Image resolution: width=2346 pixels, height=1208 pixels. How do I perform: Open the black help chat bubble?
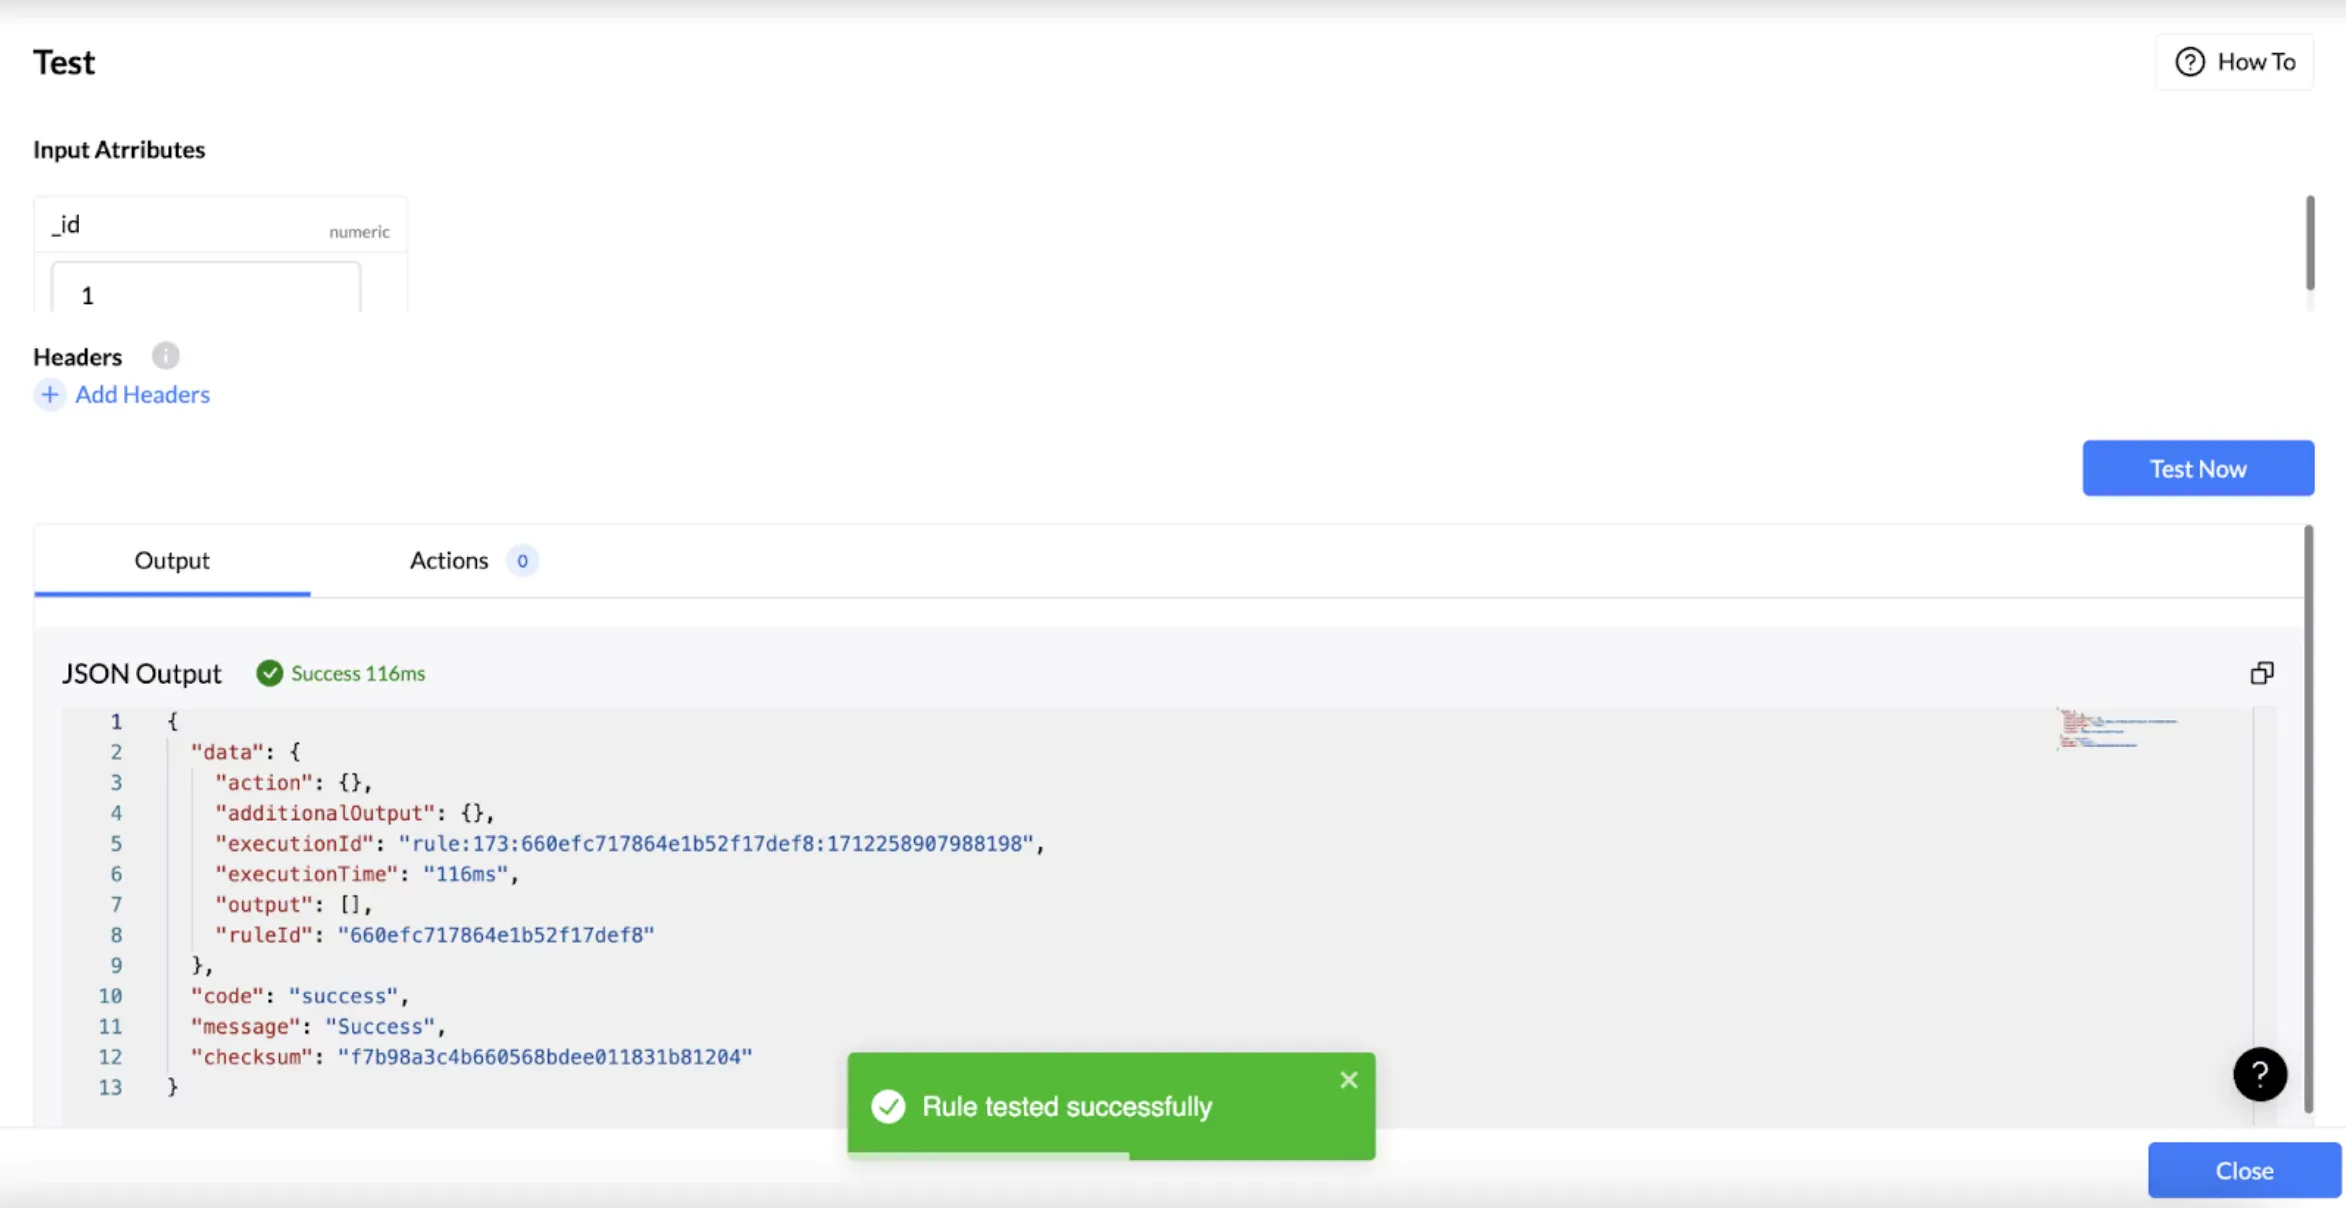point(2259,1074)
